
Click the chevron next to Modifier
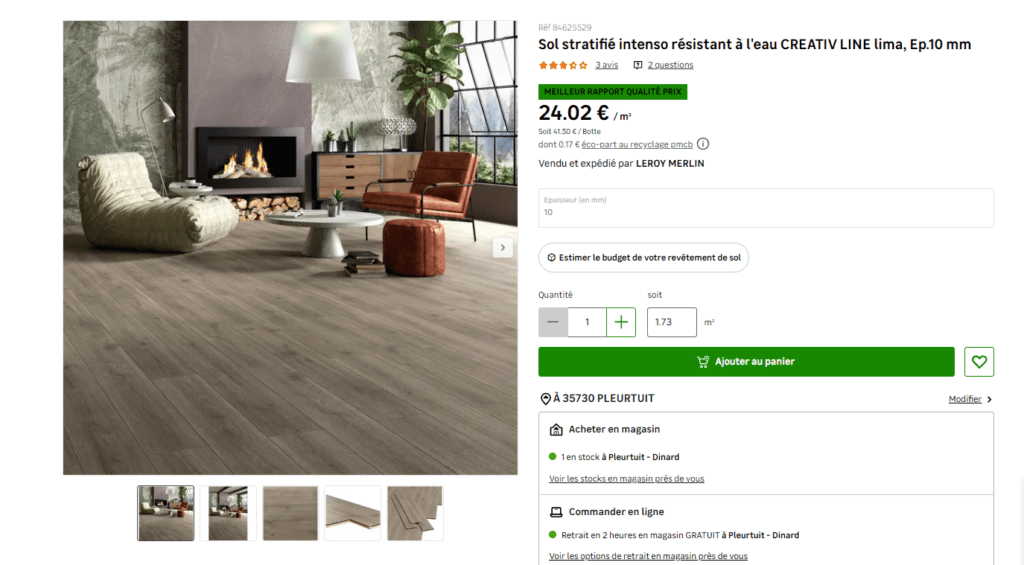click(989, 399)
